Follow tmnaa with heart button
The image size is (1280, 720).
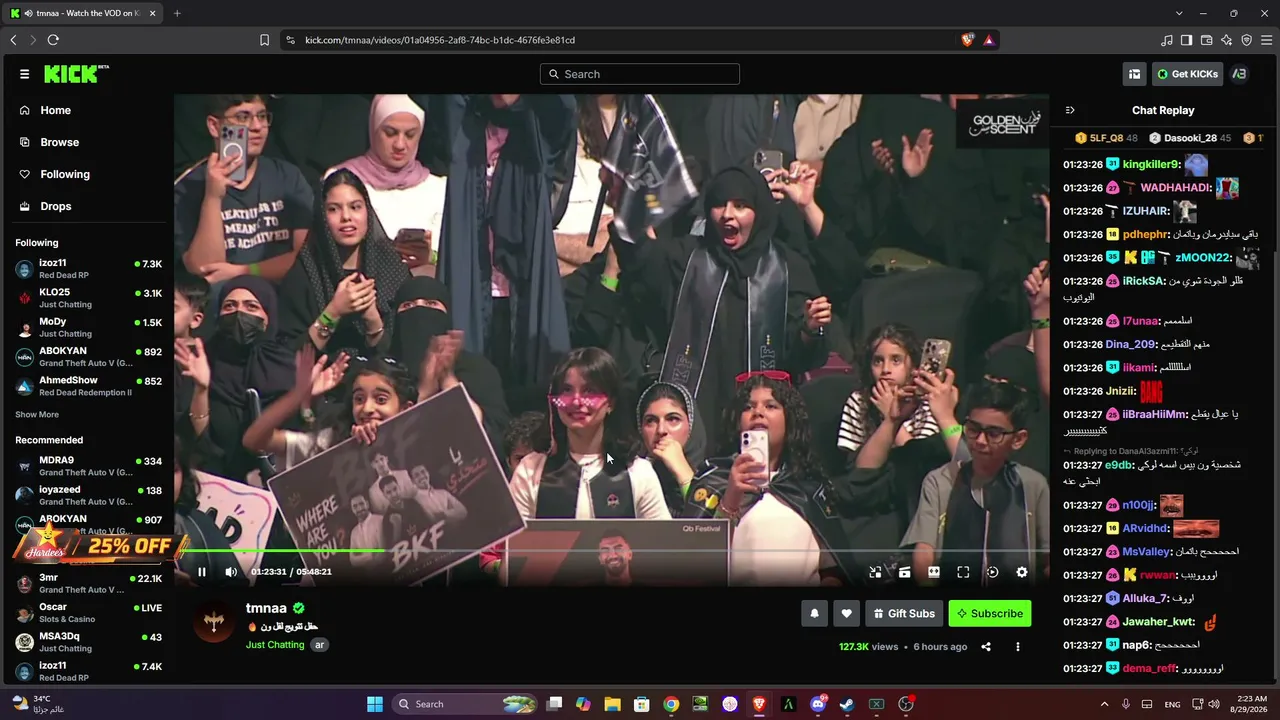coord(846,614)
